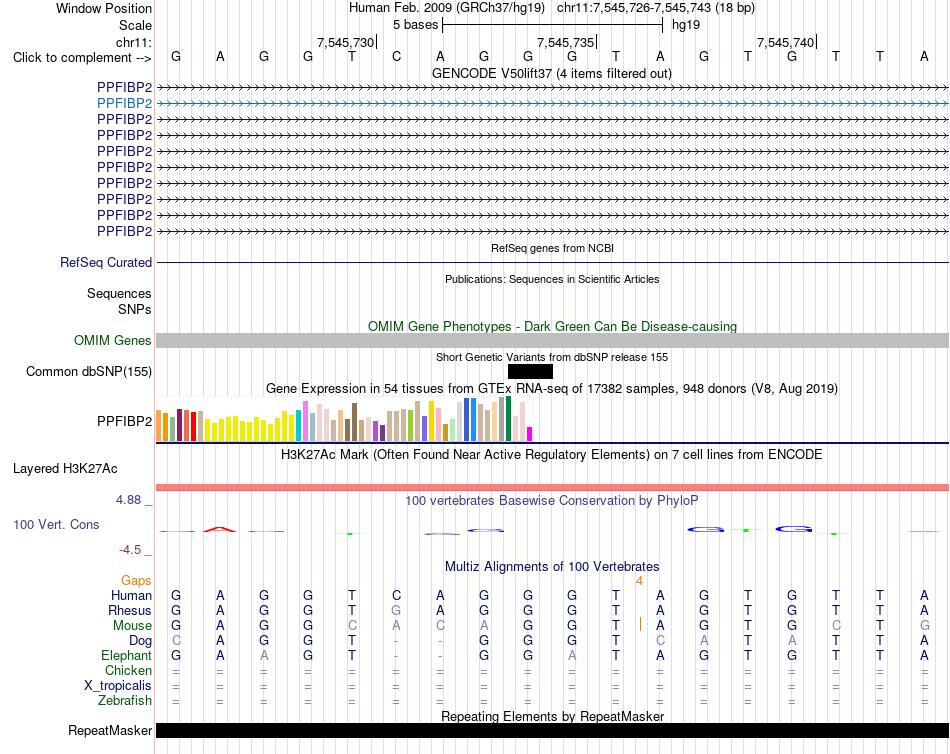The width and height of the screenshot is (950, 754).
Task: Open the 100 Vert. Cons track label
Action: point(56,524)
